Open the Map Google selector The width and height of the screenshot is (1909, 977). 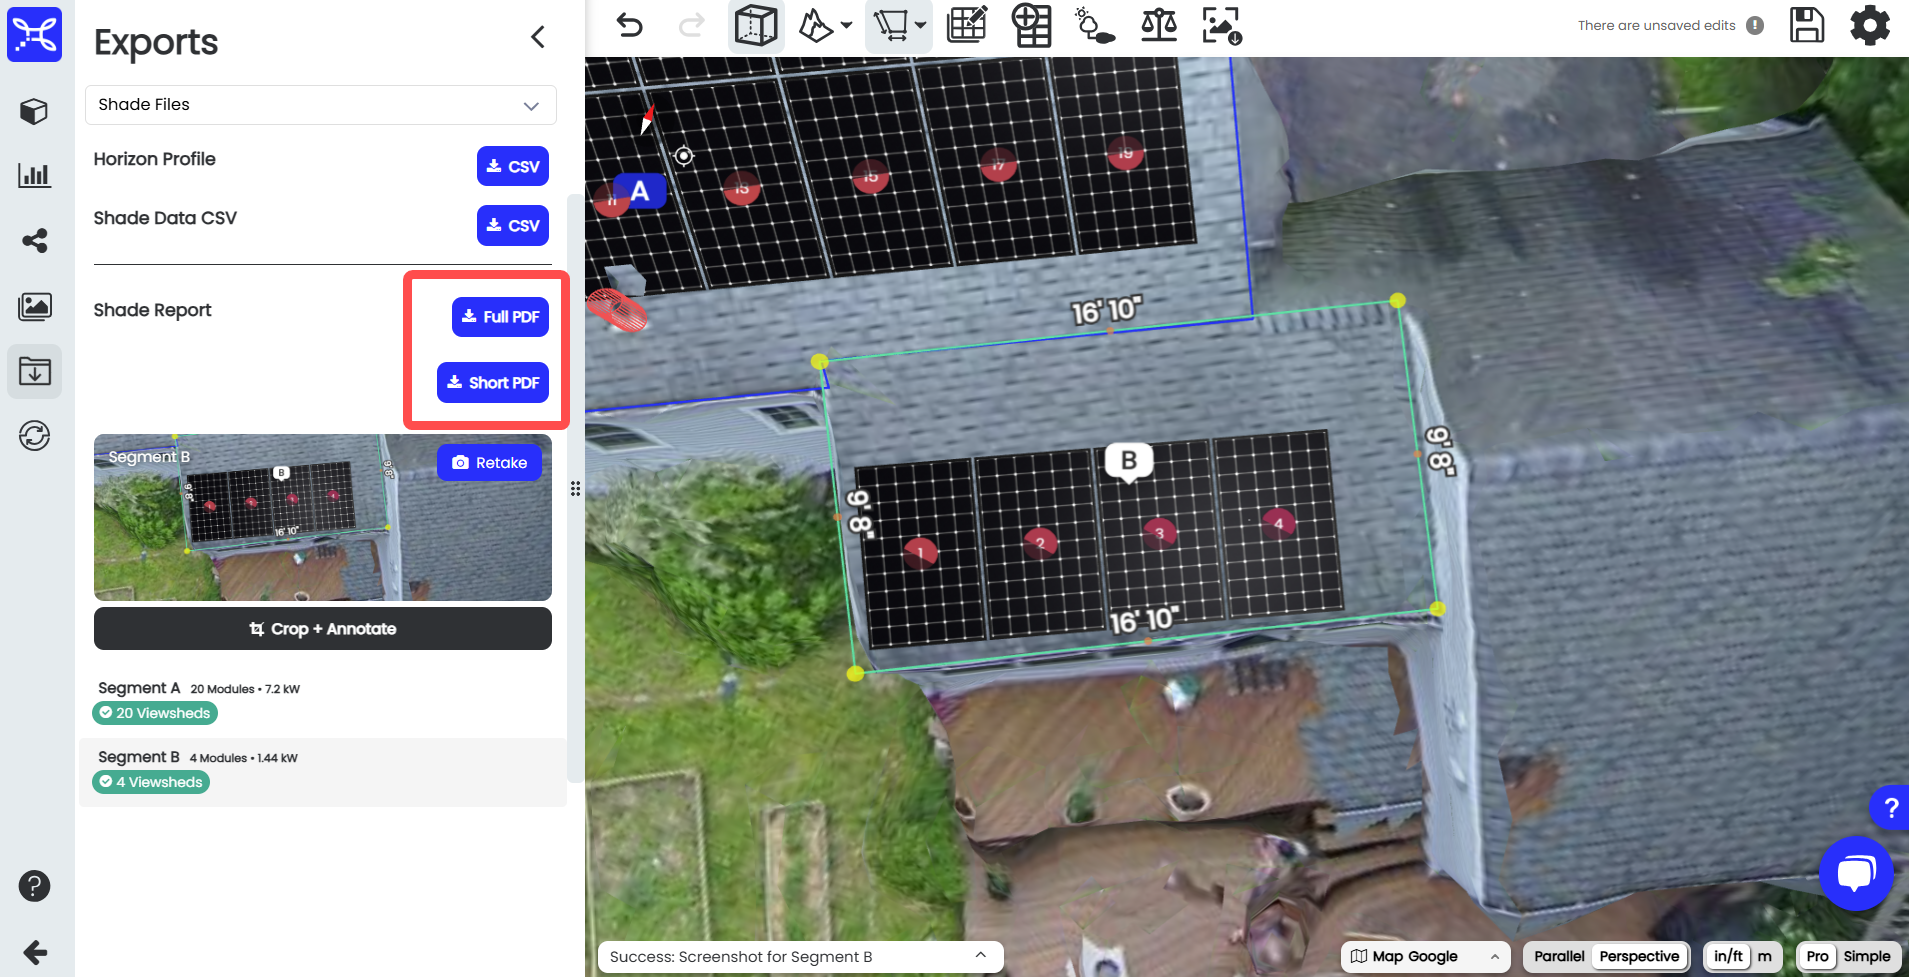pyautogui.click(x=1425, y=957)
